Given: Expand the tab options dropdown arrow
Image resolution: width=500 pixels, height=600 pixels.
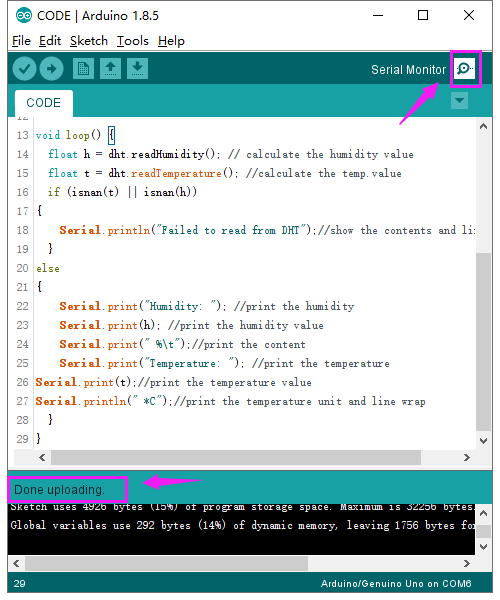Looking at the screenshot, I should 459,101.
